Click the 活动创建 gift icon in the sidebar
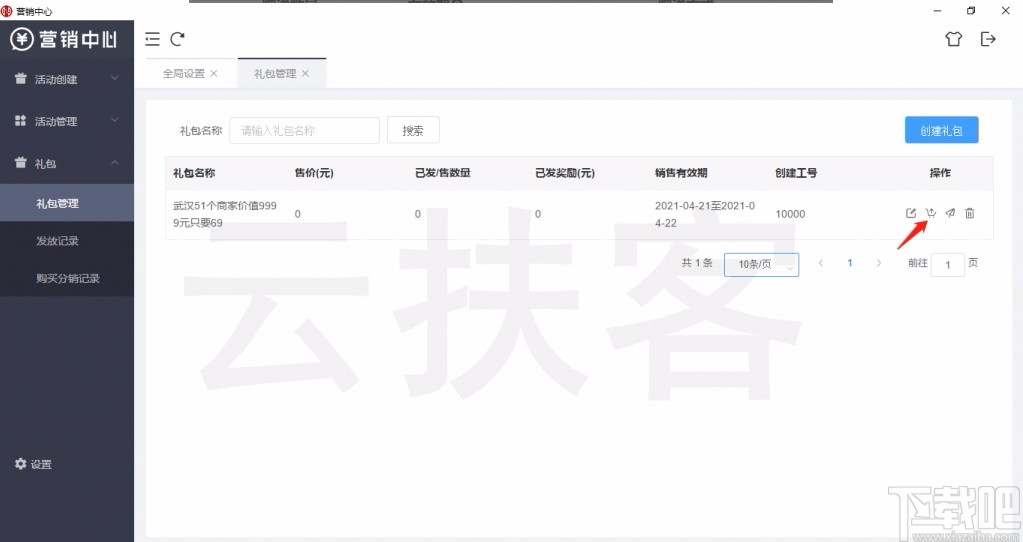 point(21,78)
